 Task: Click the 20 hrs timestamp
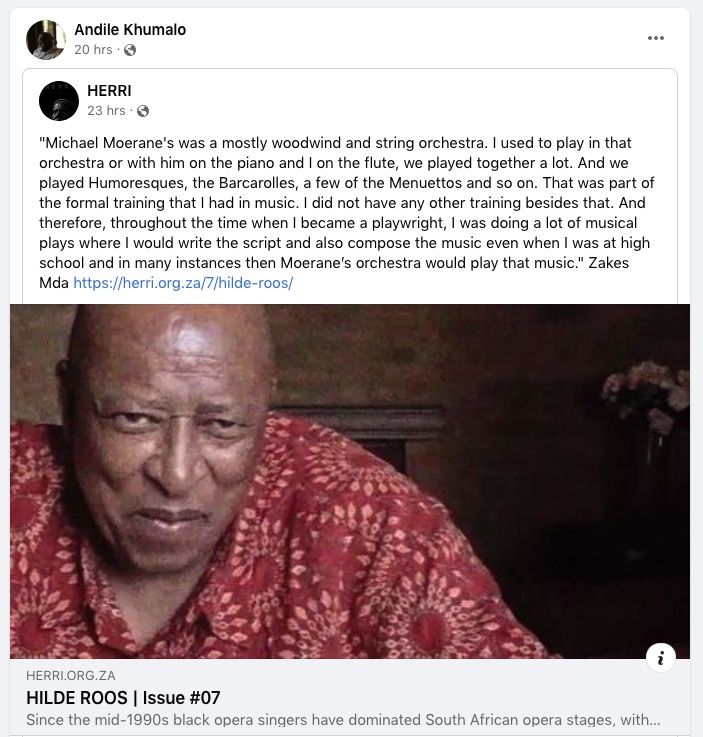[93, 50]
